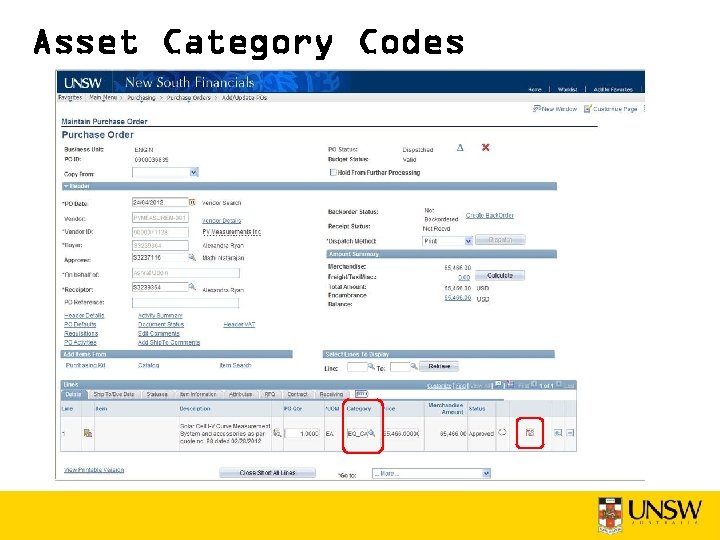Click the Lines grid zoom icon
This screenshot has height=540, width=720.
click(x=498, y=384)
